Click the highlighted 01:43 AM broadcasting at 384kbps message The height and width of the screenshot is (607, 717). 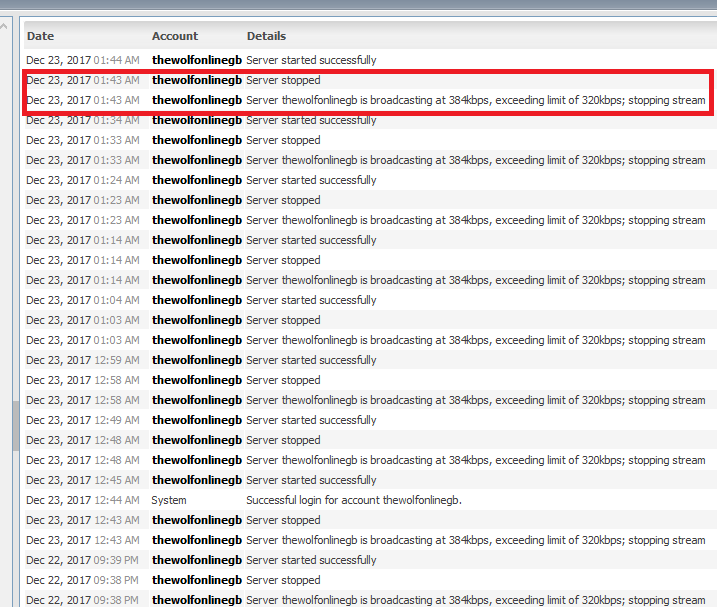(x=475, y=100)
